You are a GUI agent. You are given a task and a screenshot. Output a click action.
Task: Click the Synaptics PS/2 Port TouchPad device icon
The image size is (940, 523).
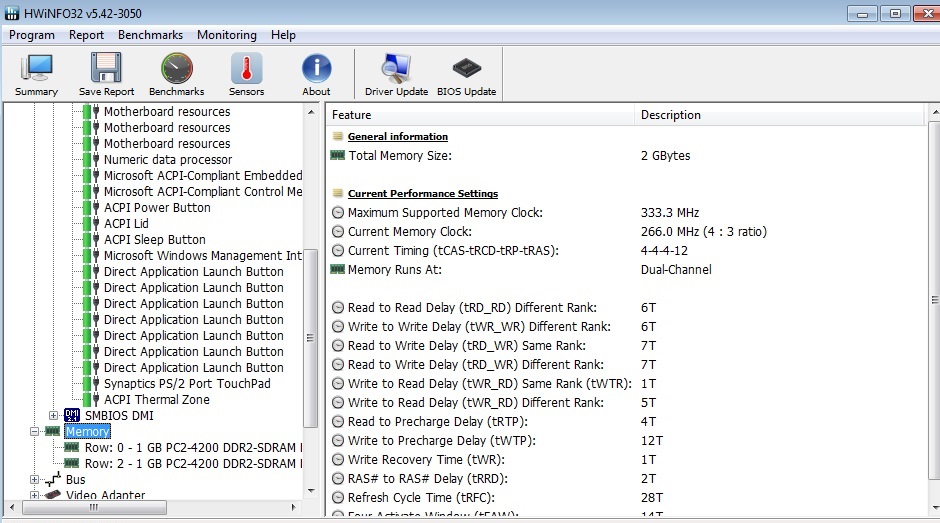click(x=91, y=383)
